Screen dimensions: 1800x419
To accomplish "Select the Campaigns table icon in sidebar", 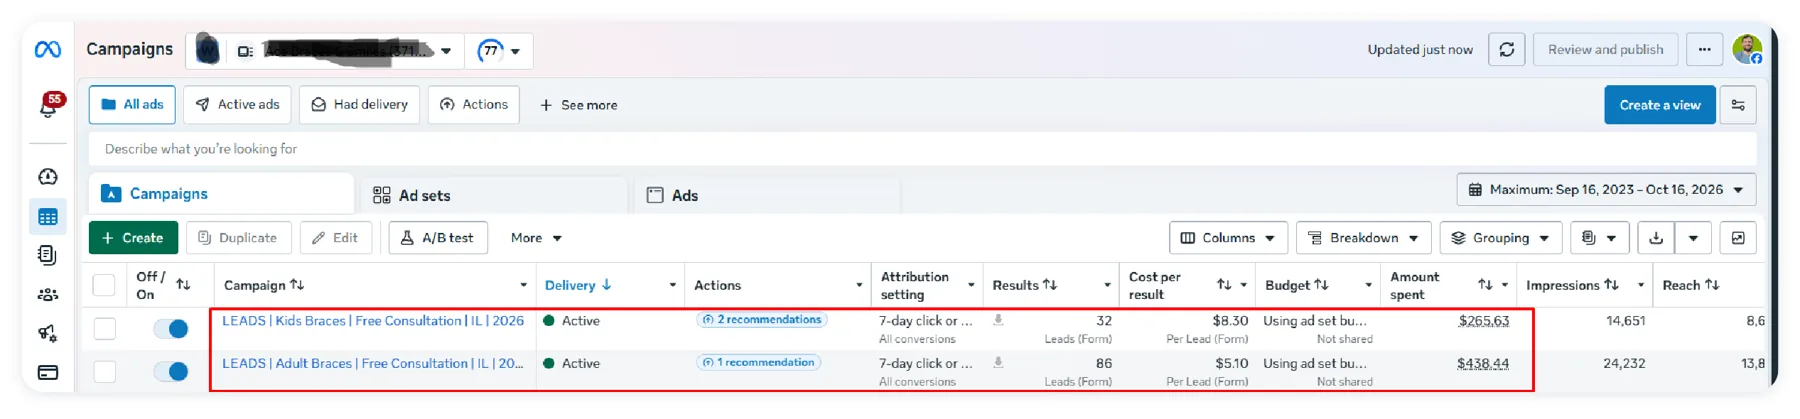I will click(47, 216).
